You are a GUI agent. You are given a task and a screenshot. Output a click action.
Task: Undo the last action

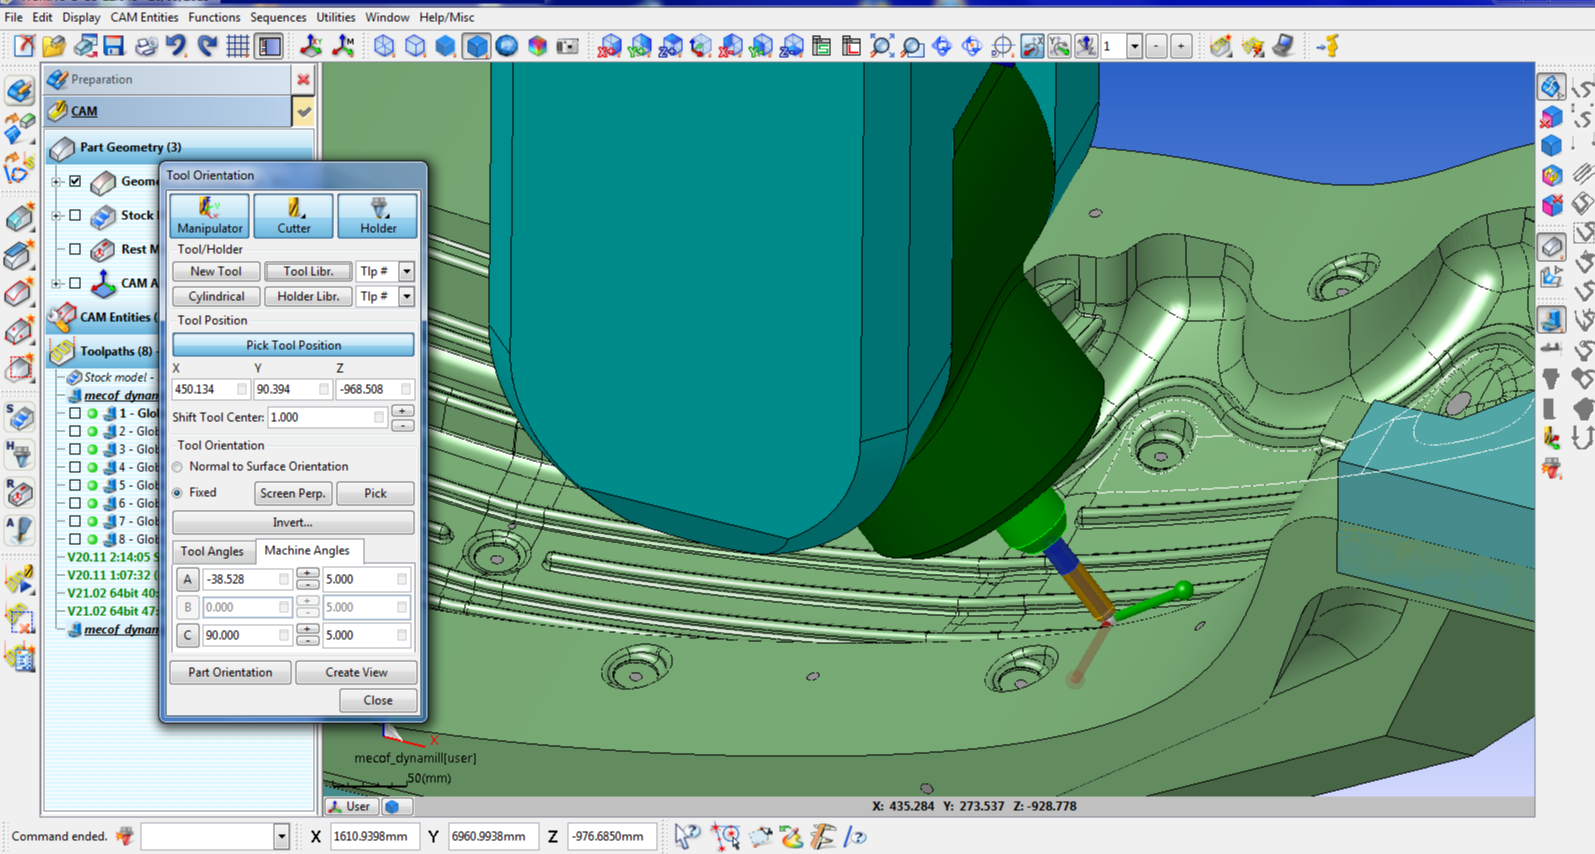177,46
